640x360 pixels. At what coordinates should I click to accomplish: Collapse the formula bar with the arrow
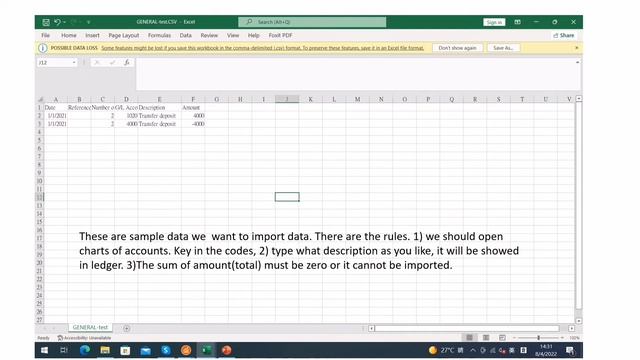click(577, 62)
